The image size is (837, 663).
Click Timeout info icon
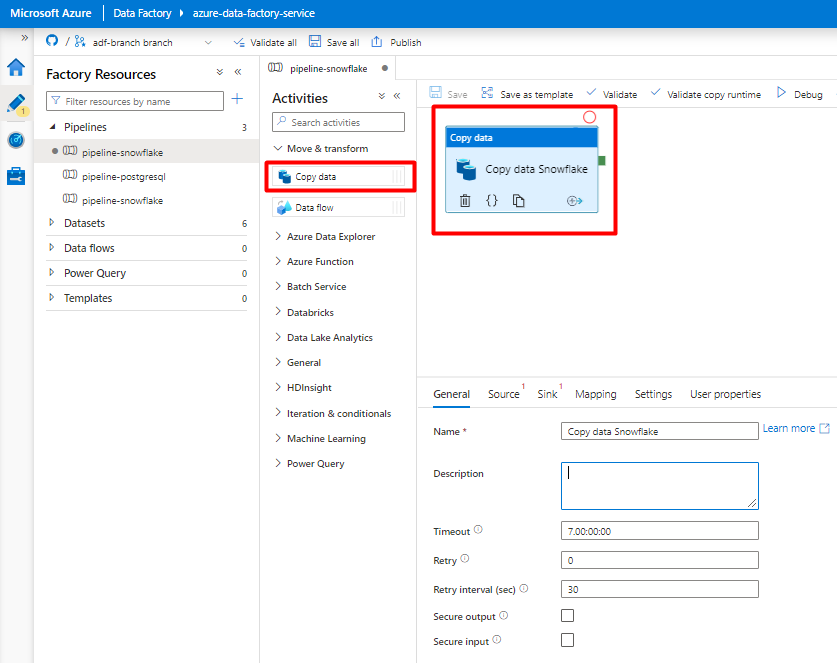(x=478, y=530)
